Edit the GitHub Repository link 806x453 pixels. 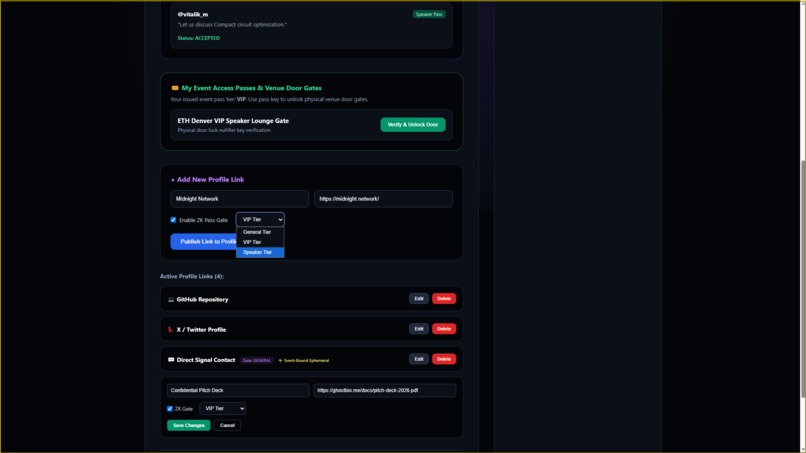click(x=419, y=299)
